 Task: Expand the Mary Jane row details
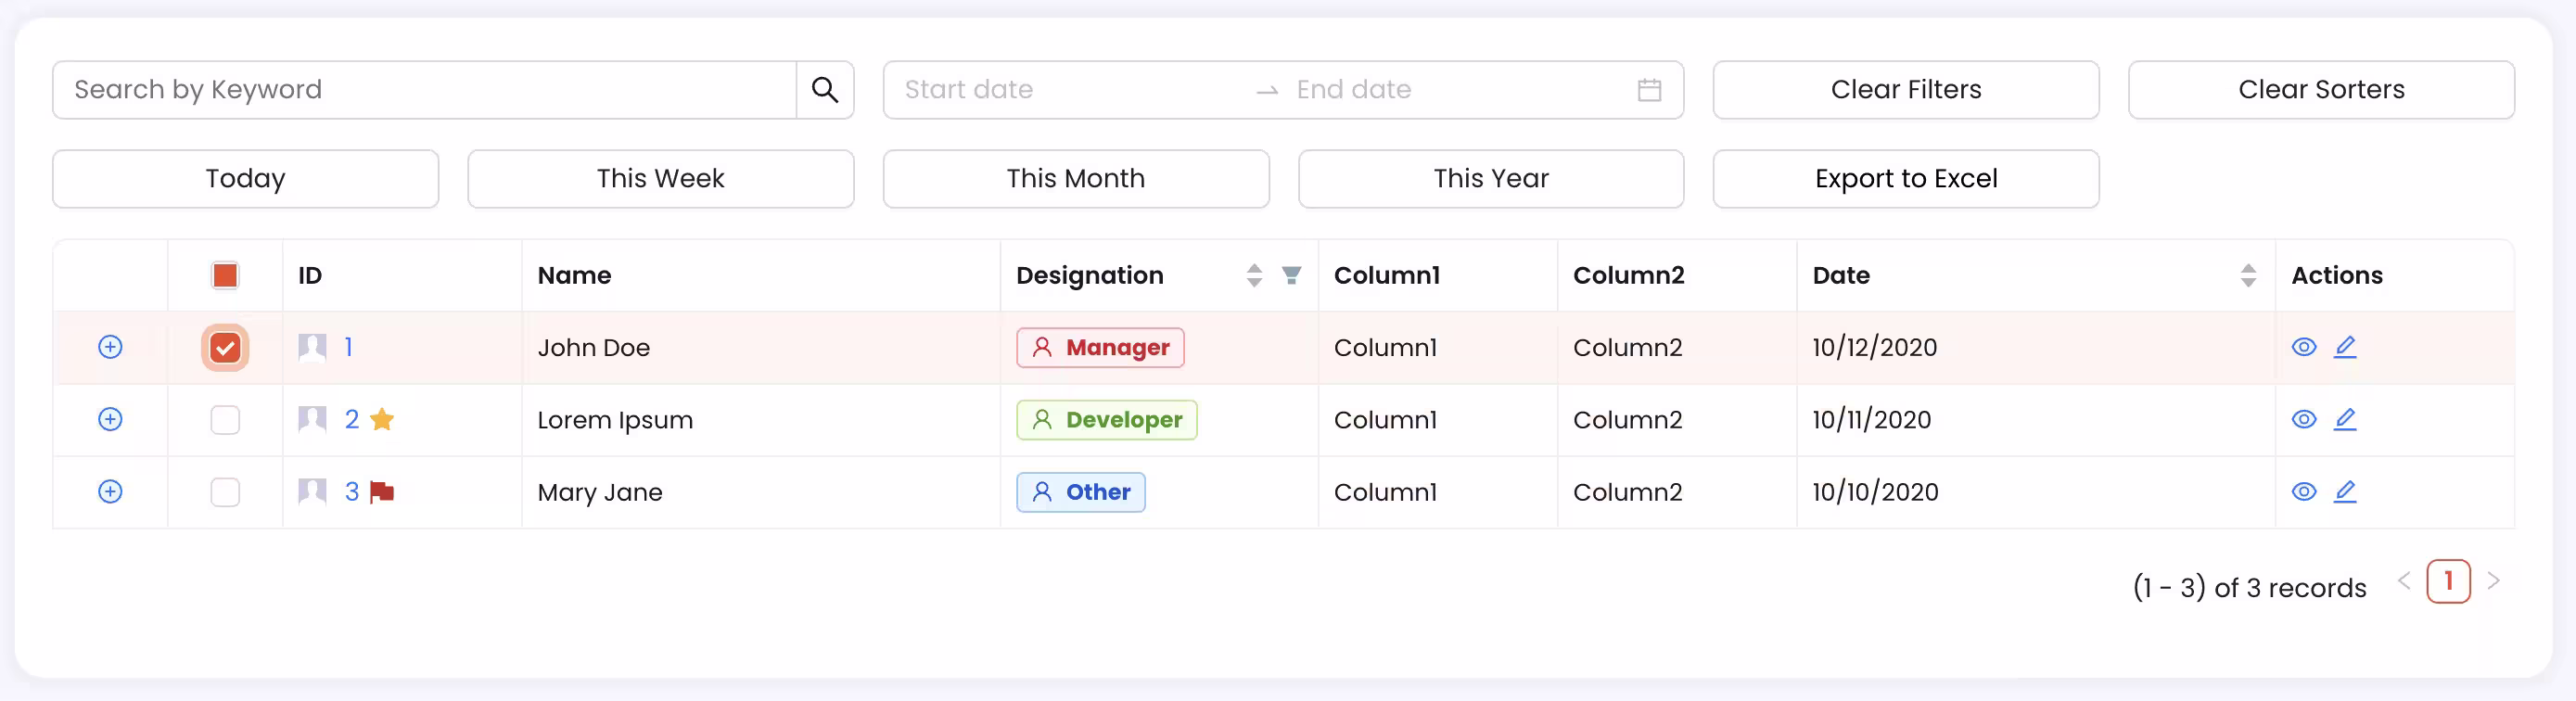click(110, 491)
